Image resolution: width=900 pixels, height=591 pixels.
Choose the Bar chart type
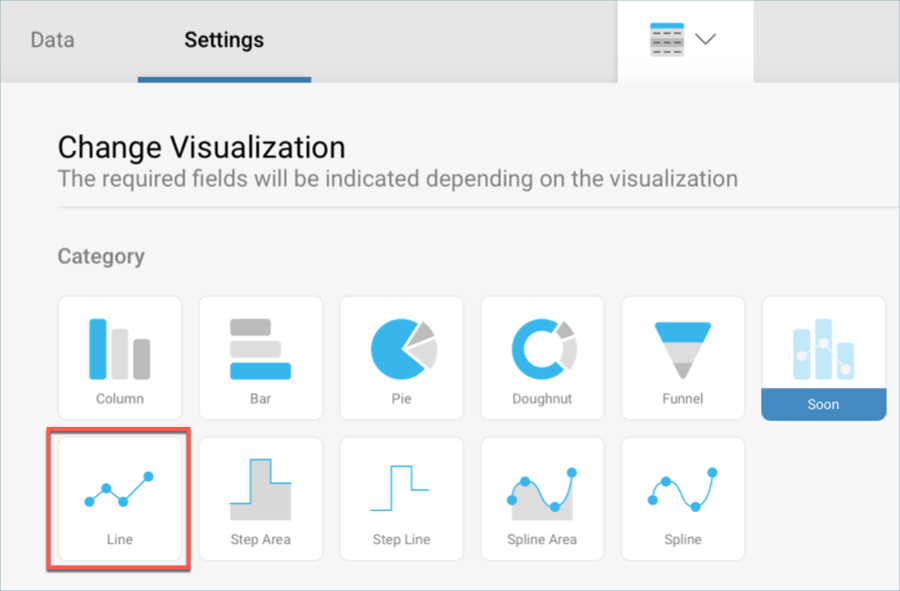260,357
